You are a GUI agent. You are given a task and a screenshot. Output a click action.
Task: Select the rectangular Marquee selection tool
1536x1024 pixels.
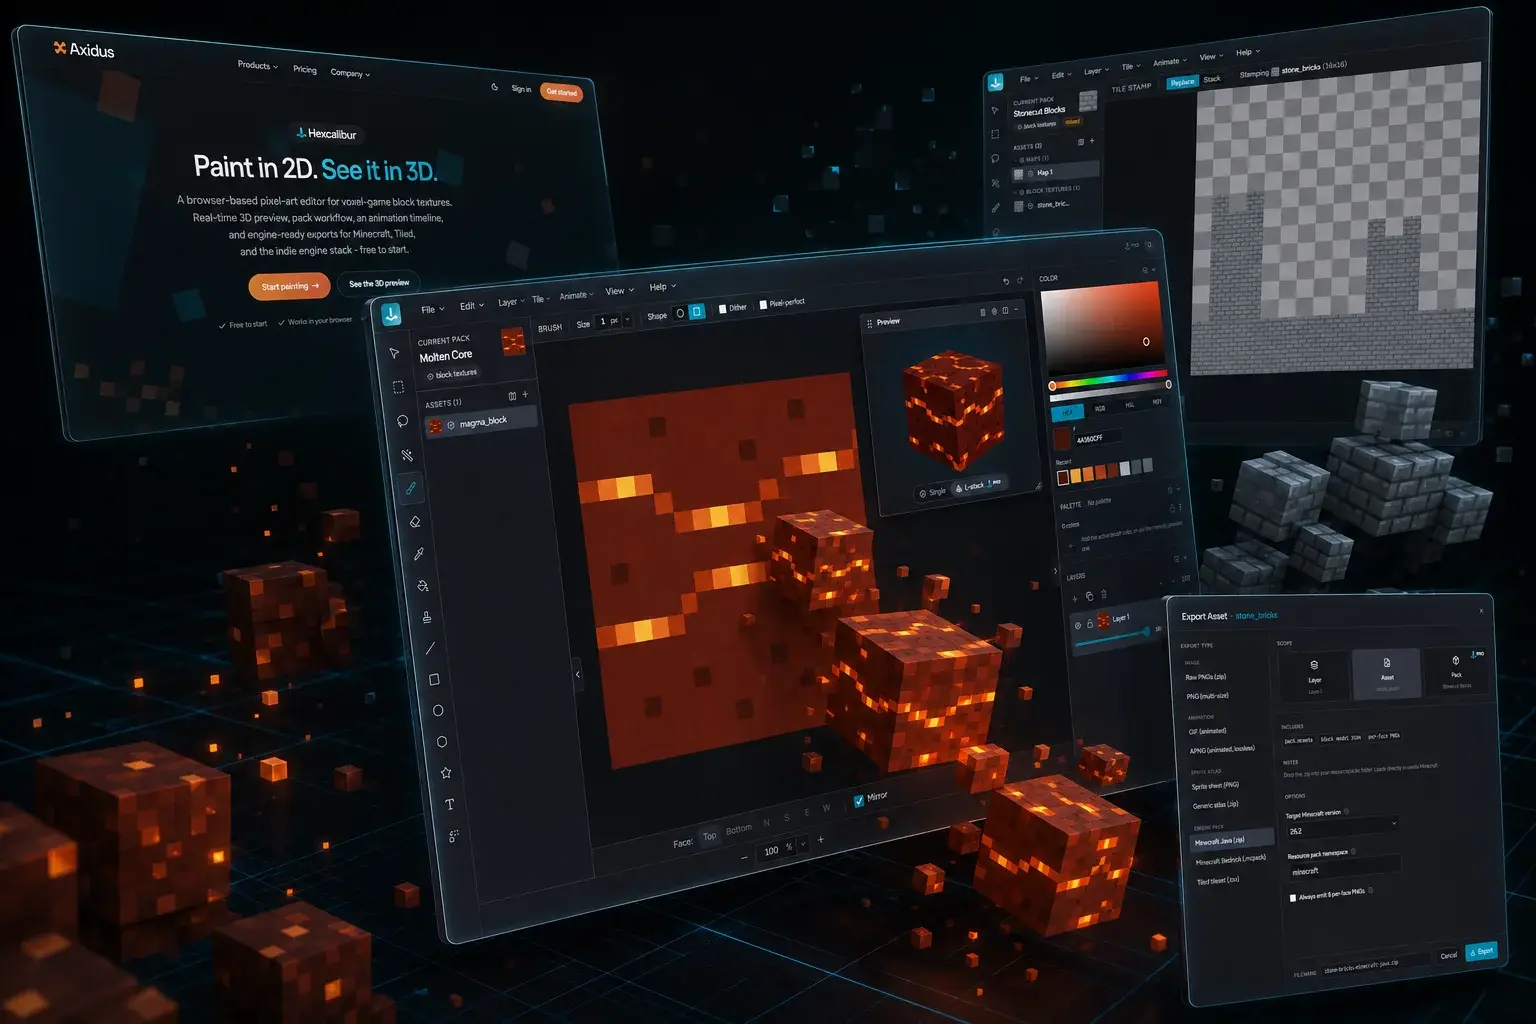point(398,386)
